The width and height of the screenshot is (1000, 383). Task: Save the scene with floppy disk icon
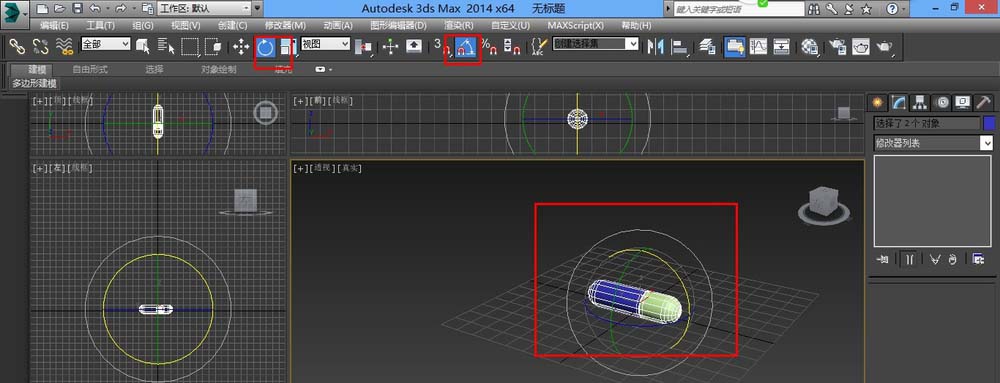(x=77, y=9)
